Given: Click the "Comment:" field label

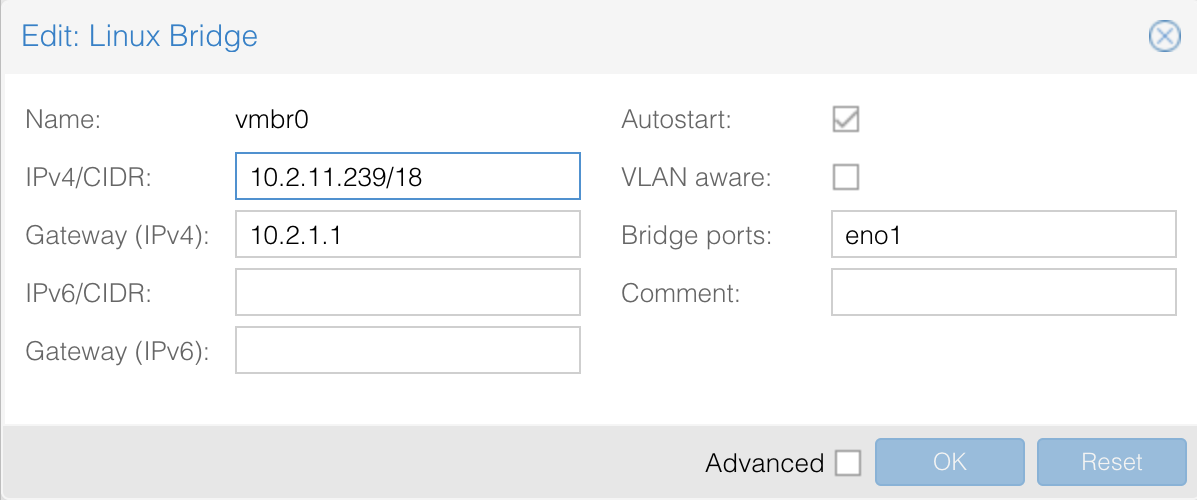Looking at the screenshot, I should click(x=681, y=293).
